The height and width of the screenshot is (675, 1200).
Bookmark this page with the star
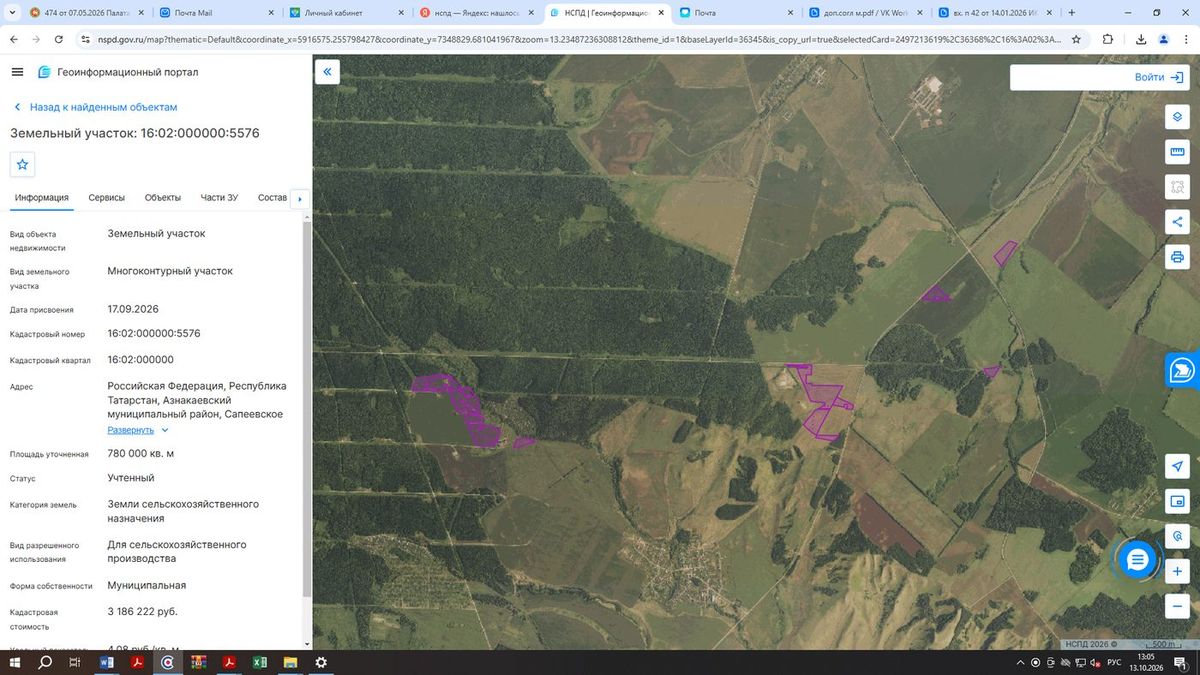[x=1076, y=39]
